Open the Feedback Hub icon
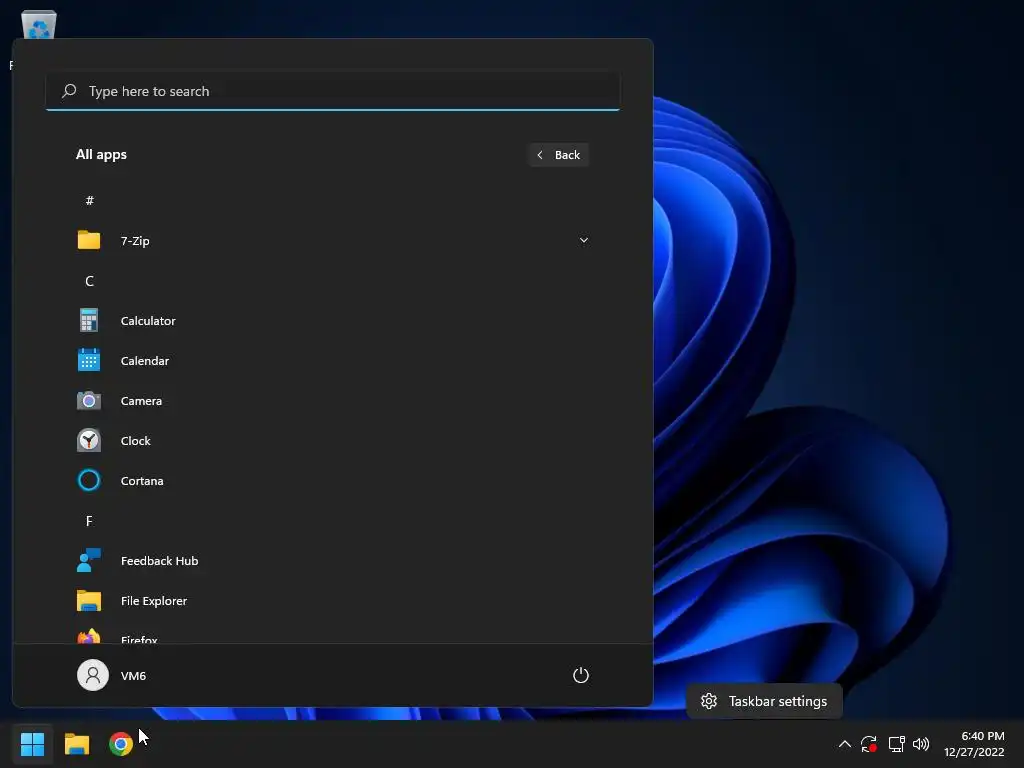 (89, 560)
